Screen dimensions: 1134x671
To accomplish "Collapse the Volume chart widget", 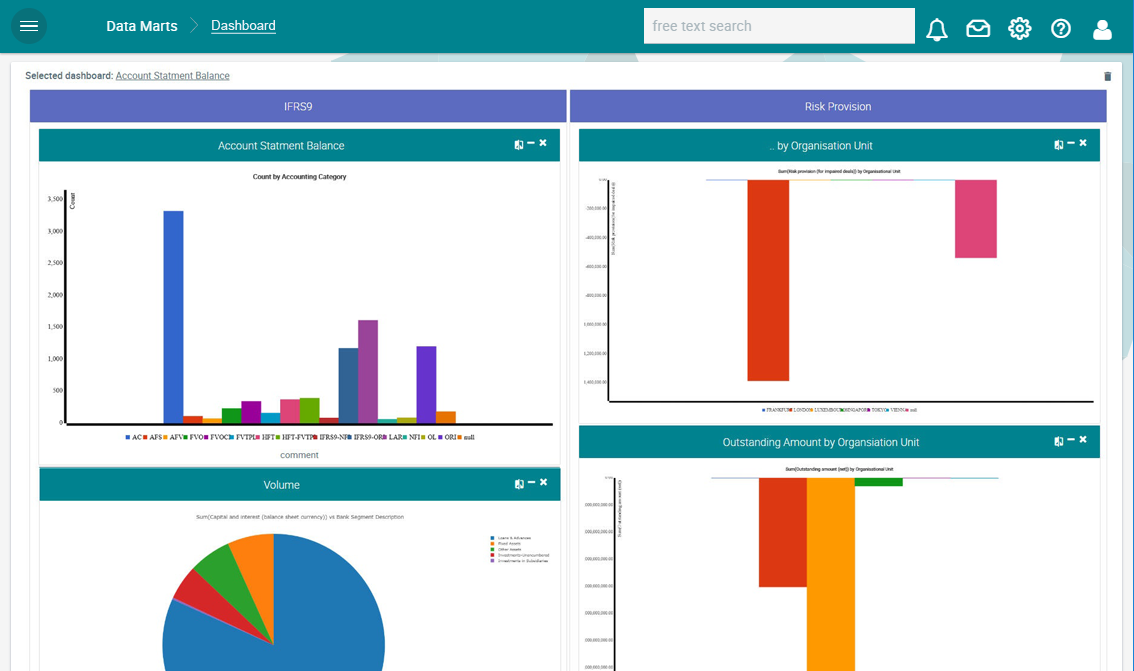I will pyautogui.click(x=531, y=483).
